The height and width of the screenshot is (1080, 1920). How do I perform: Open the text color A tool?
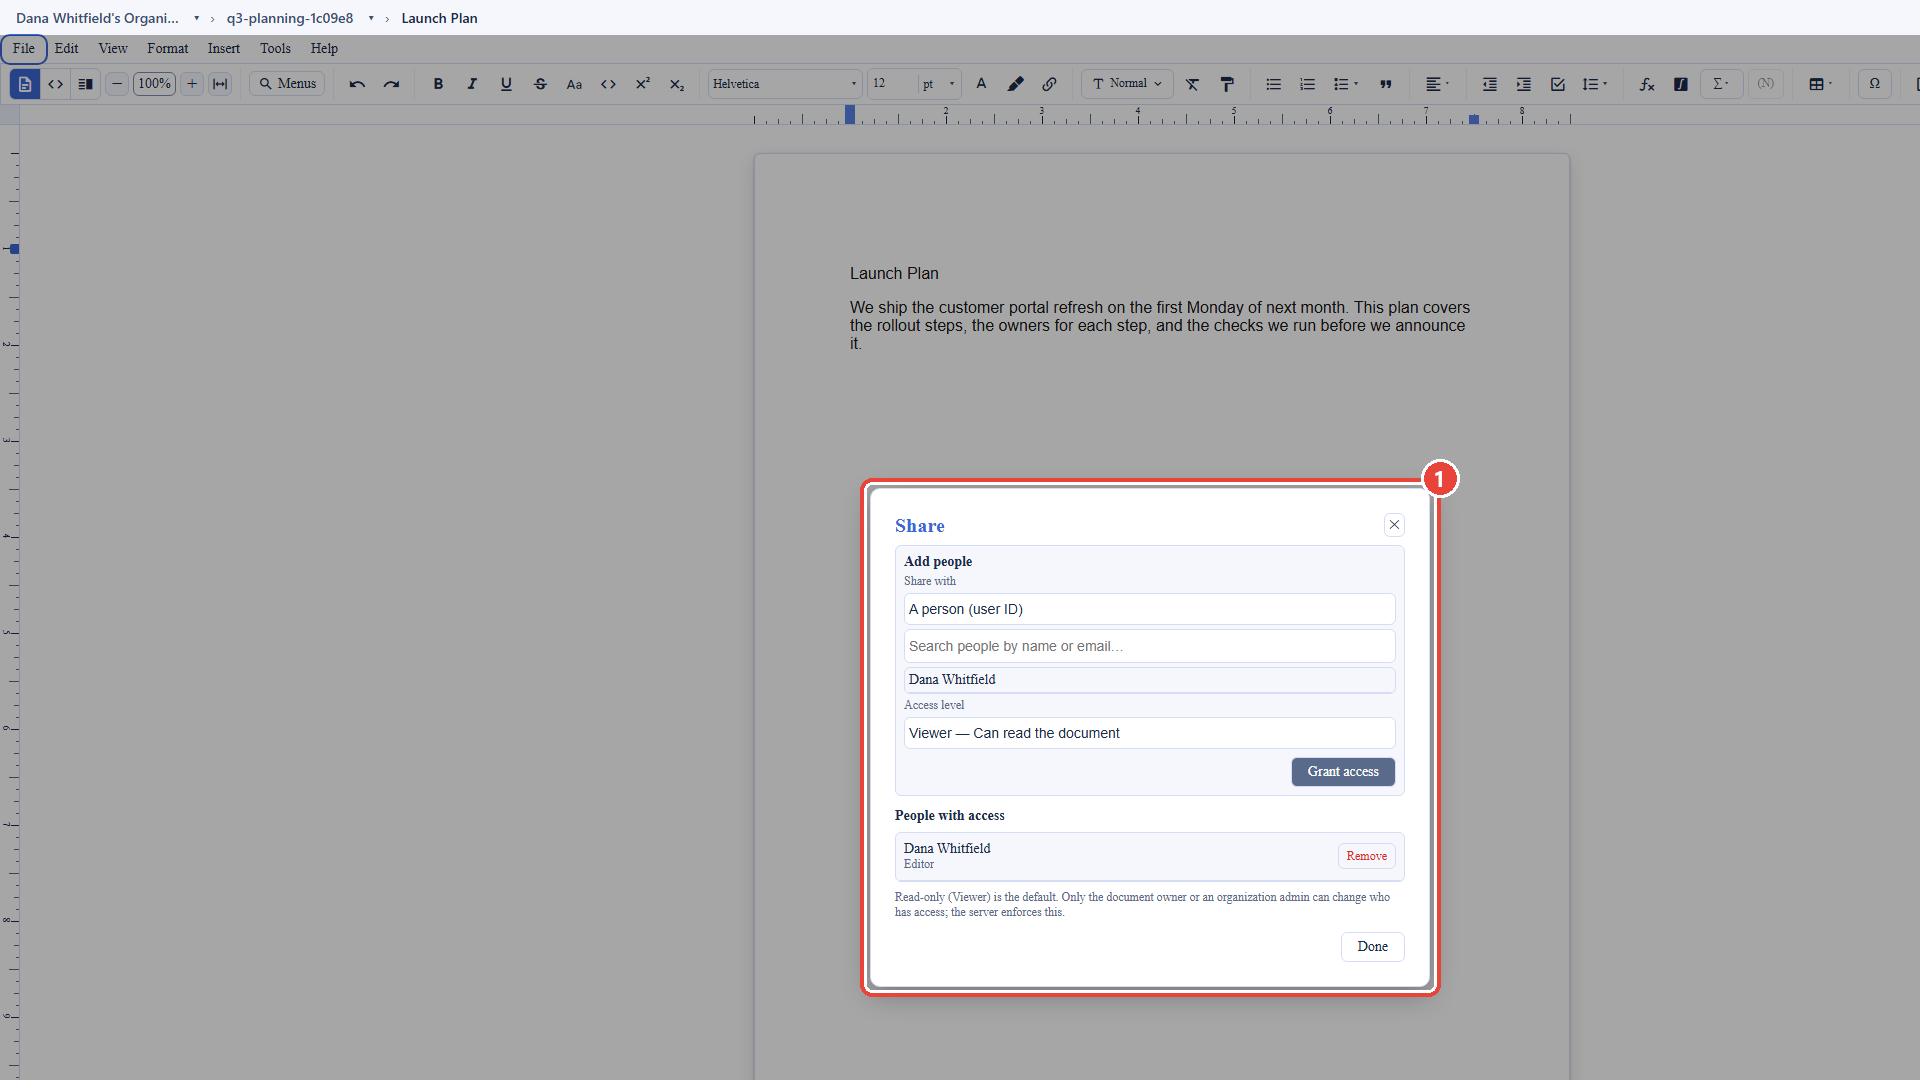tap(981, 84)
